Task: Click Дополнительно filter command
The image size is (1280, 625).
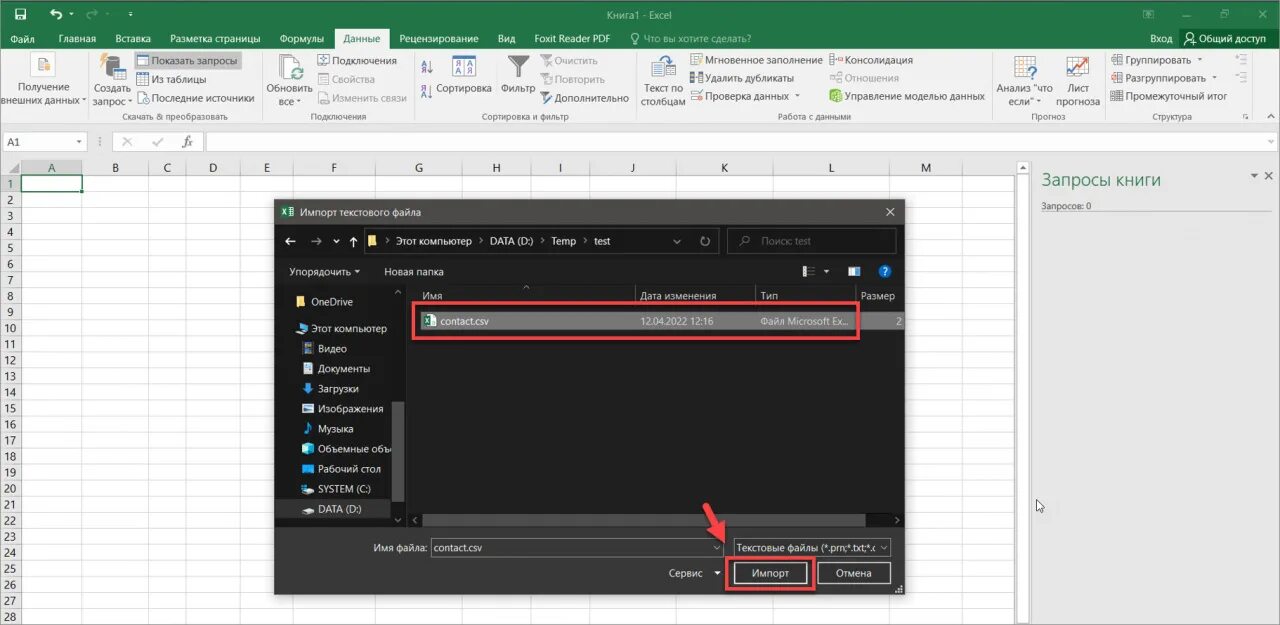Action: coord(584,98)
